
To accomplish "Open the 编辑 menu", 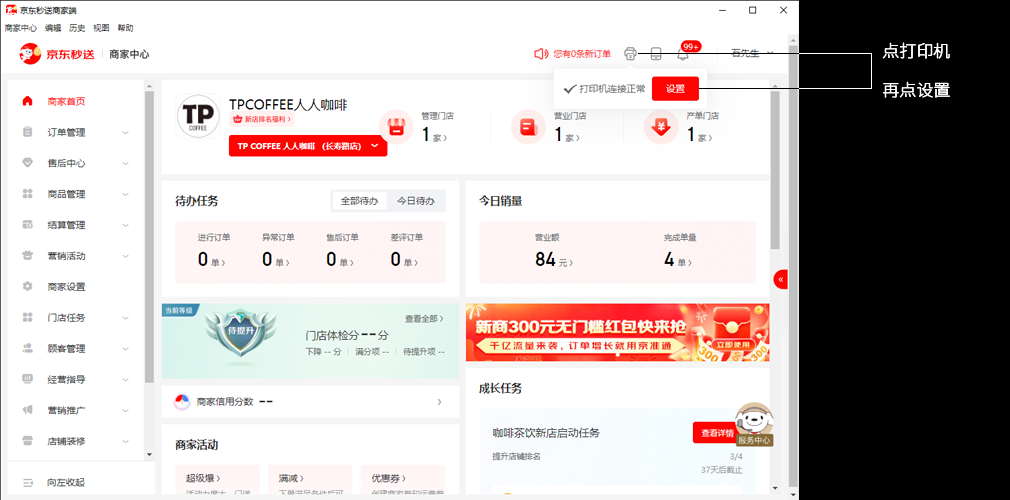I will coord(53,28).
